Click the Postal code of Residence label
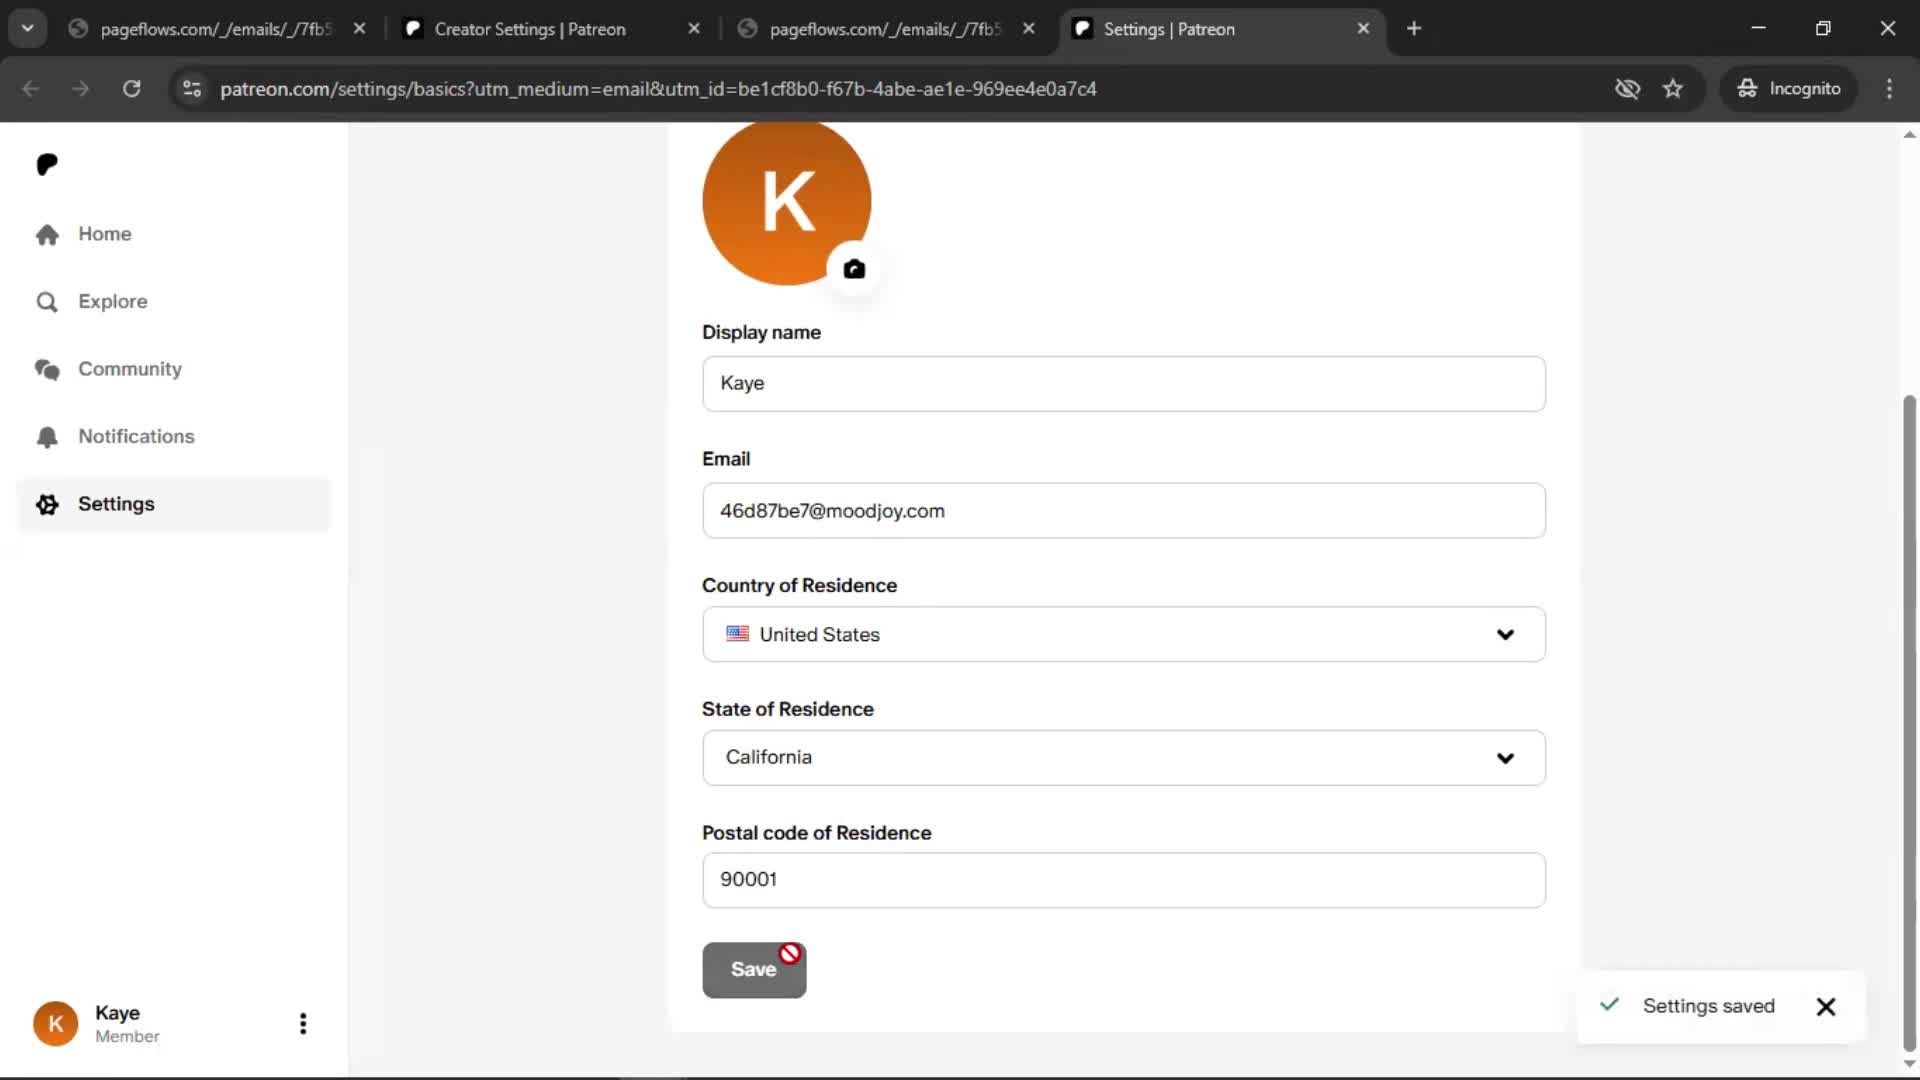This screenshot has height=1080, width=1920. 816,833
